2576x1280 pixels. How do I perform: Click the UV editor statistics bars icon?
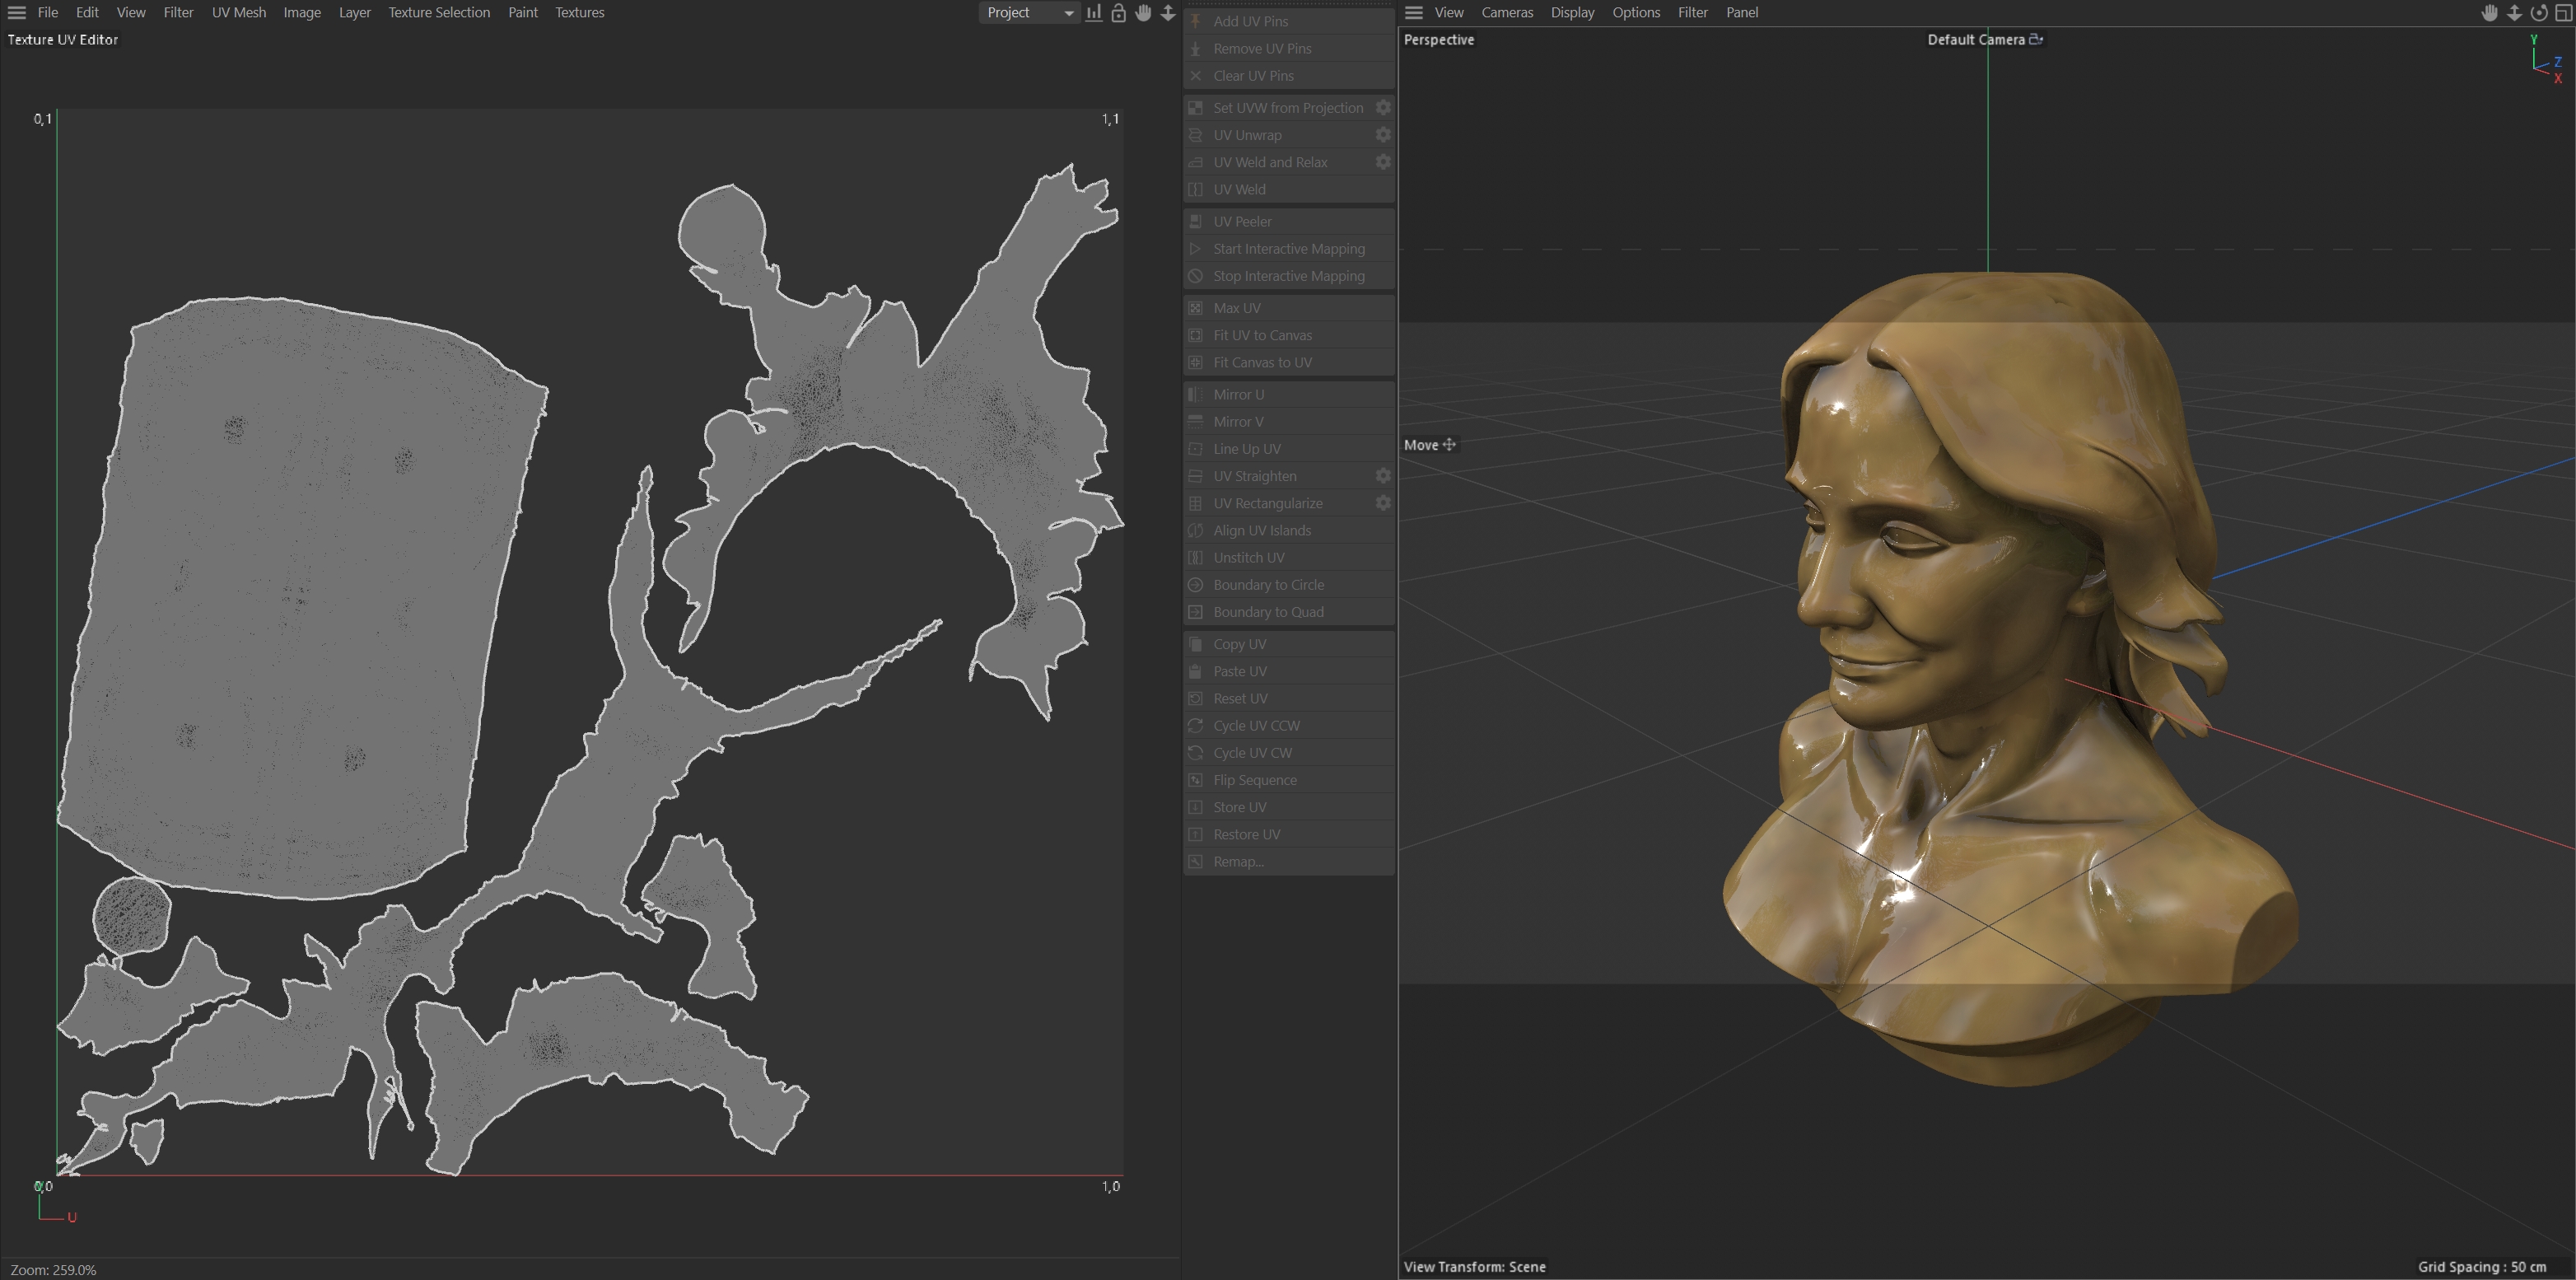[x=1094, y=13]
